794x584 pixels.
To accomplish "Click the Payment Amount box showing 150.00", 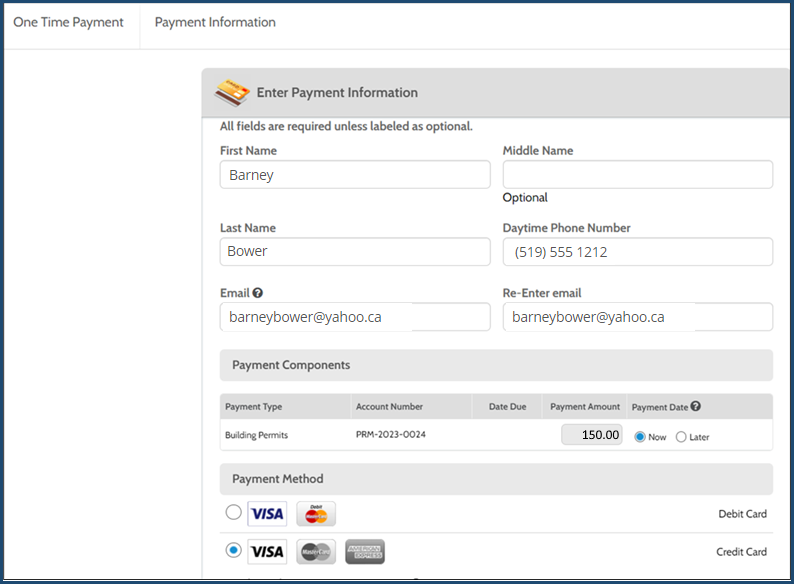I will (591, 435).
